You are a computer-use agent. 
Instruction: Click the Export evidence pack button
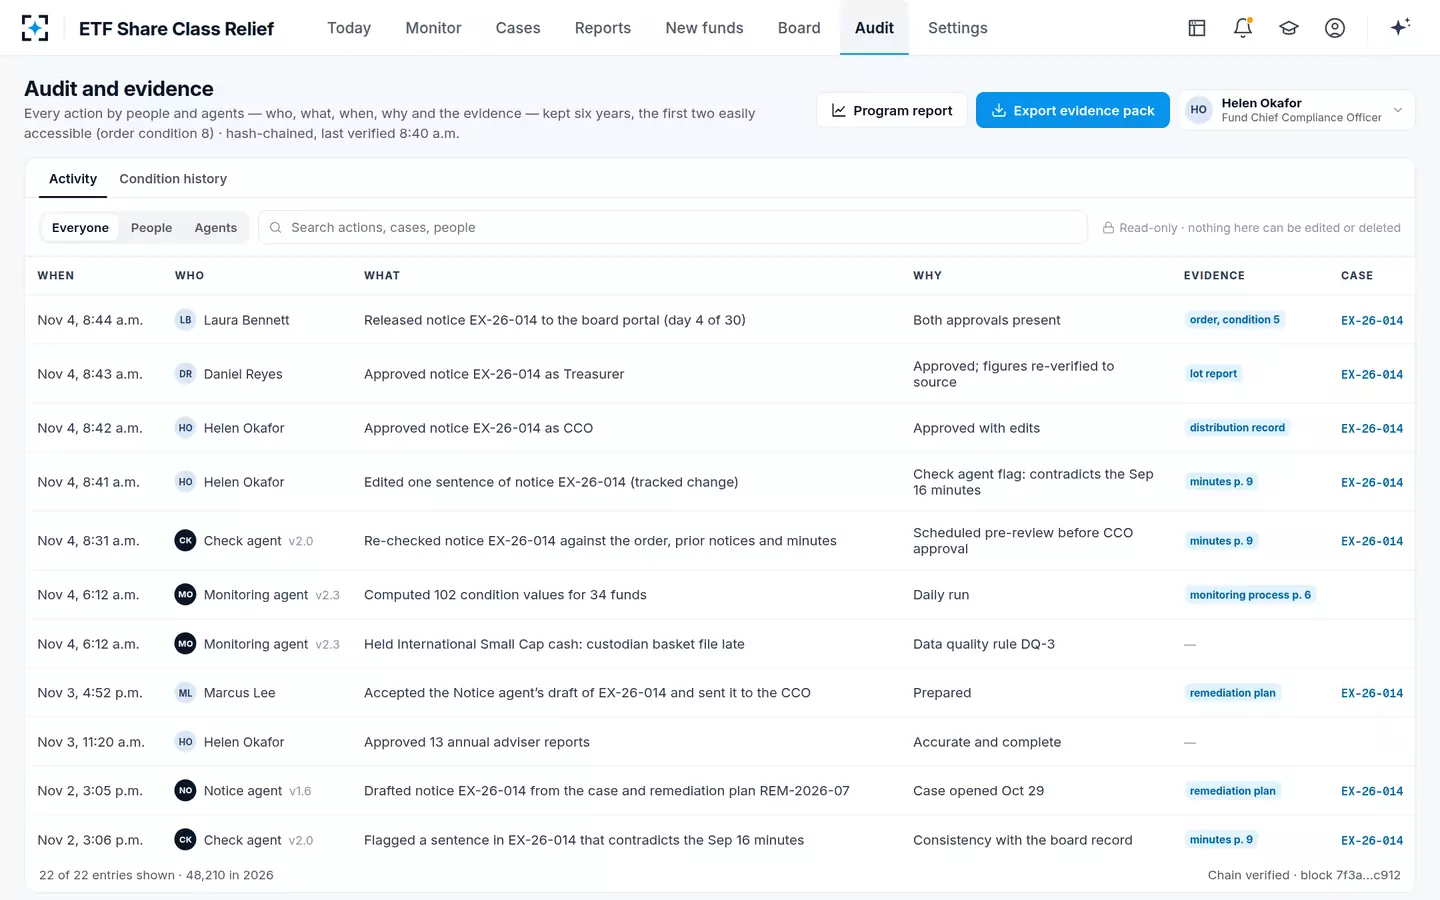click(x=1072, y=110)
